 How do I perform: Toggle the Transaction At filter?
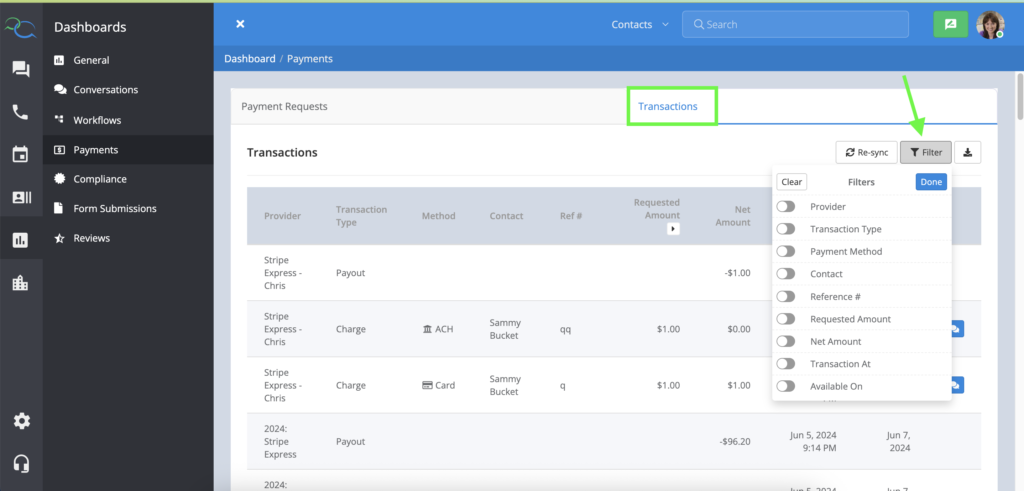click(786, 364)
